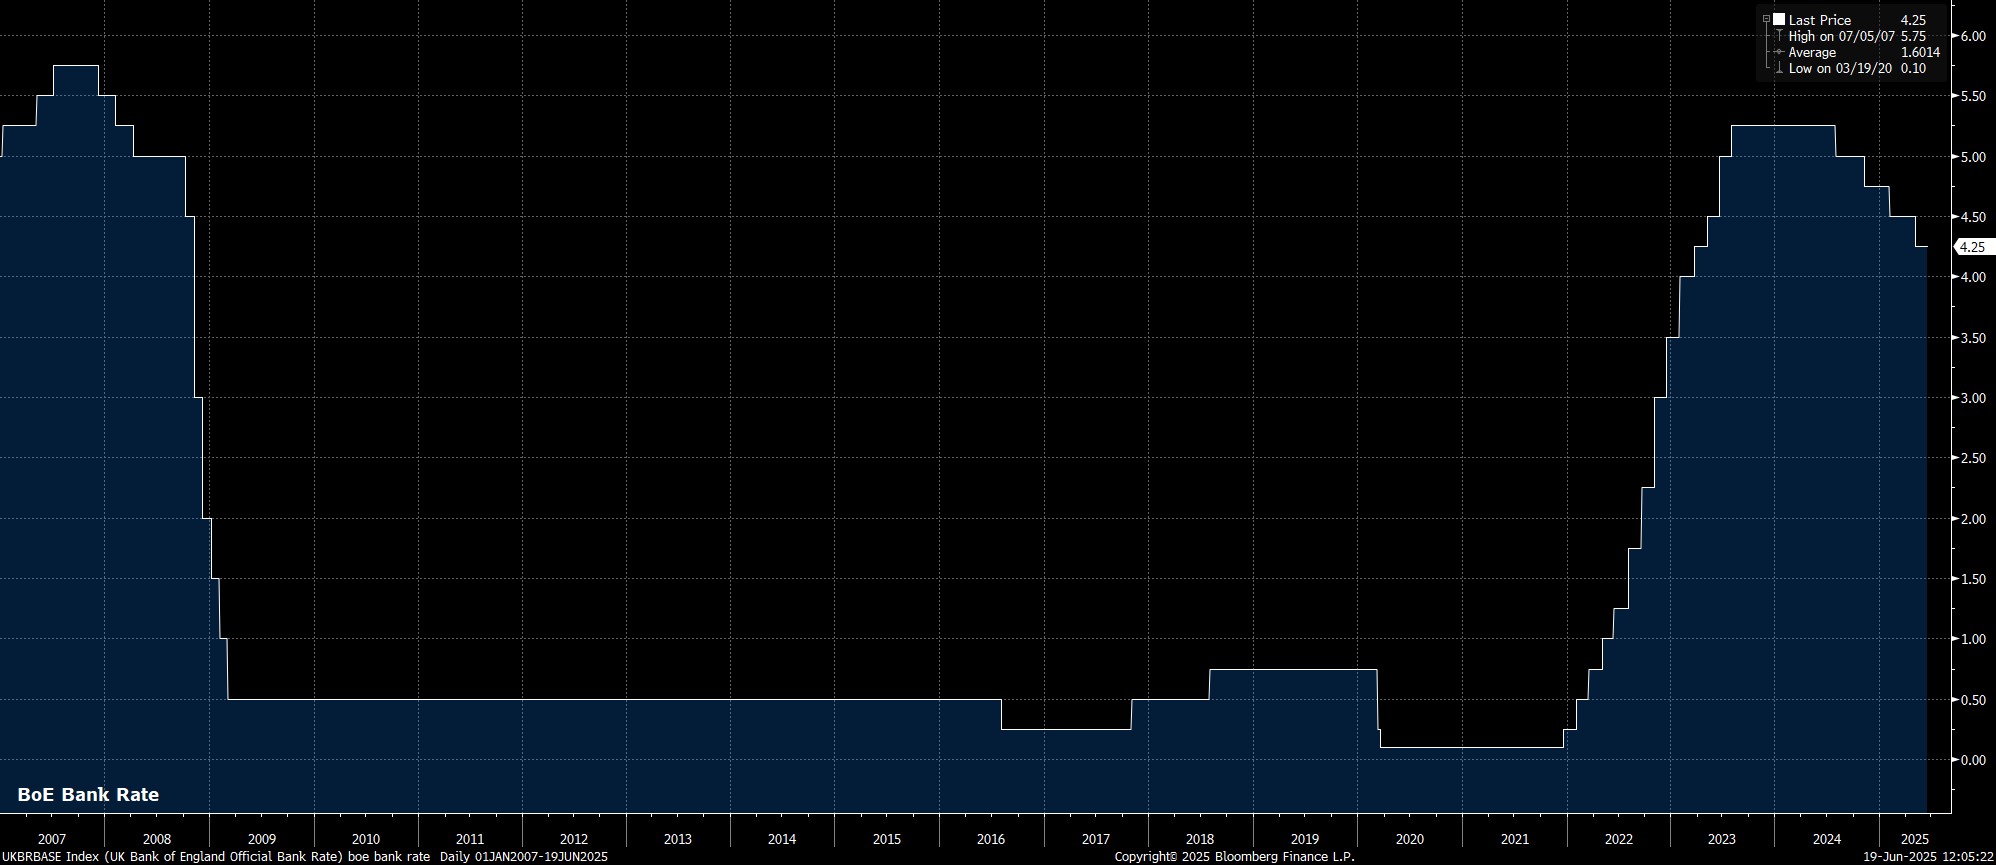
Task: Click the 5.50 label on the y-axis
Action: coord(1972,97)
